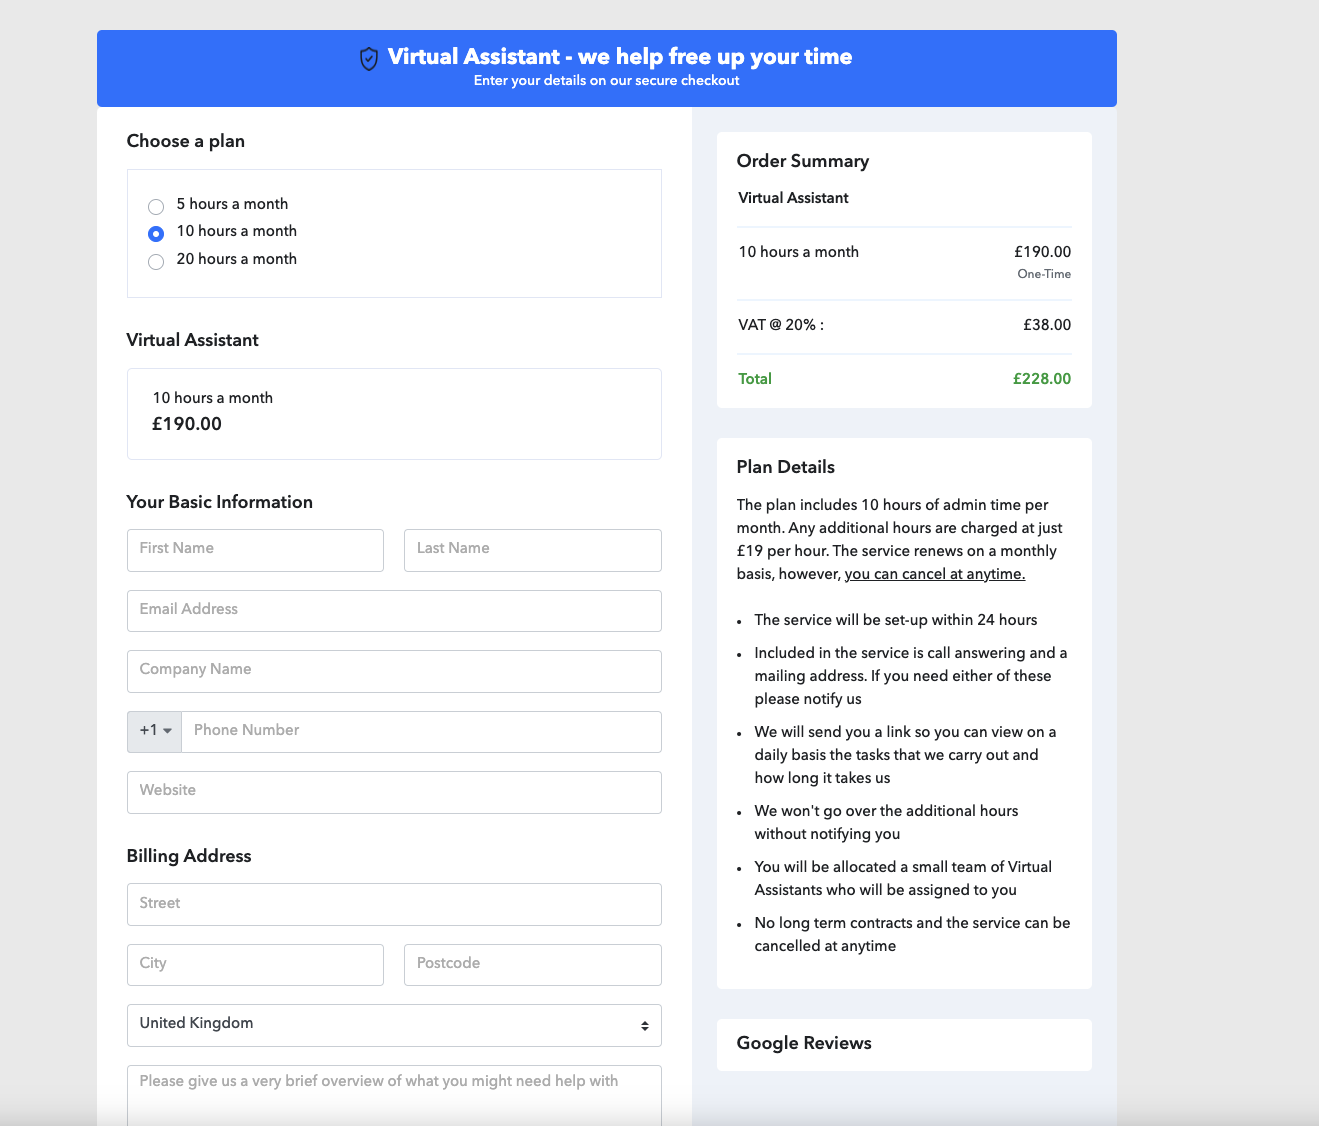Viewport: 1319px width, 1126px height.
Task: Click into the City field
Action: [255, 965]
